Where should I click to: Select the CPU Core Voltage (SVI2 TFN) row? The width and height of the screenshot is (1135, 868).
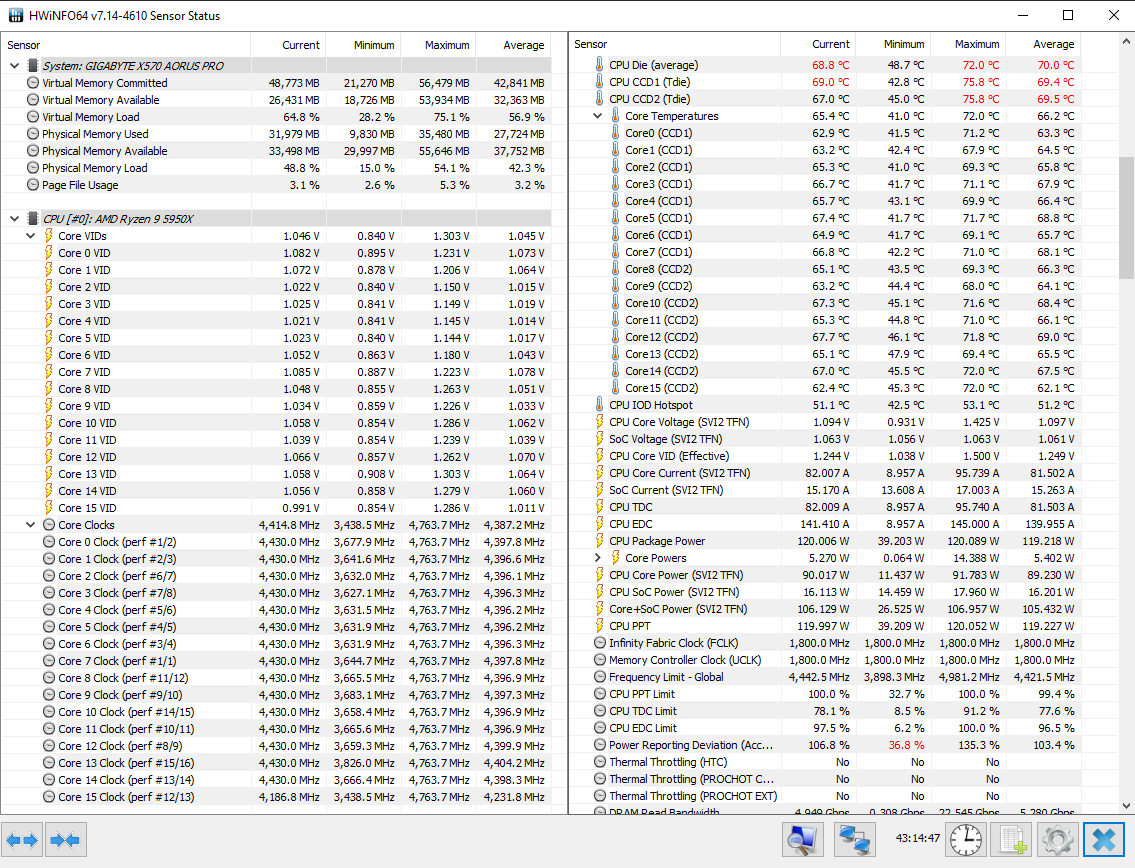[x=825, y=422]
